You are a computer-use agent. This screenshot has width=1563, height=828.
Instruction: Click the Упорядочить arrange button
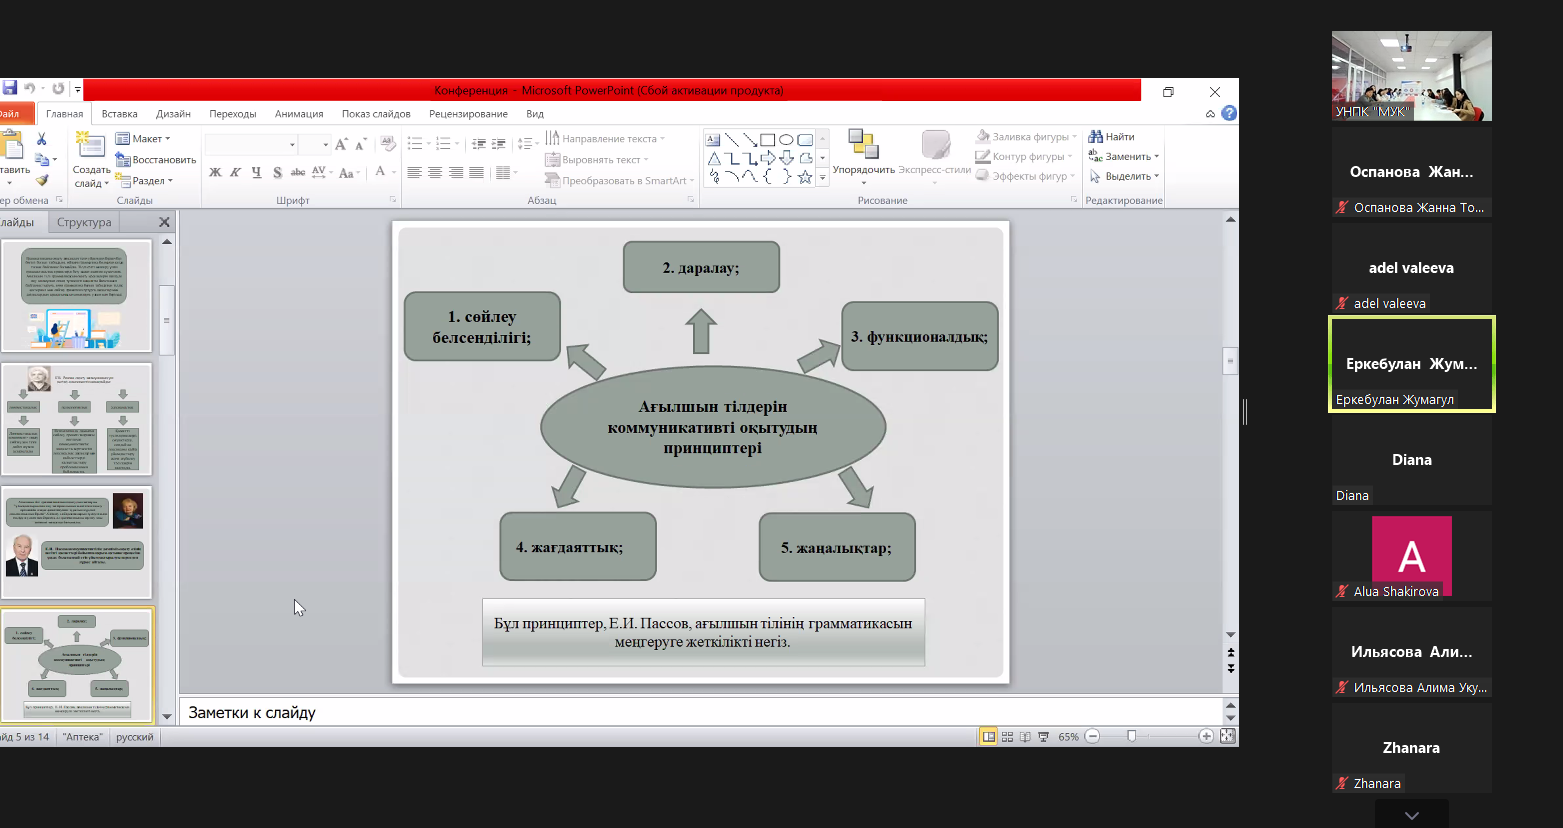click(x=863, y=154)
